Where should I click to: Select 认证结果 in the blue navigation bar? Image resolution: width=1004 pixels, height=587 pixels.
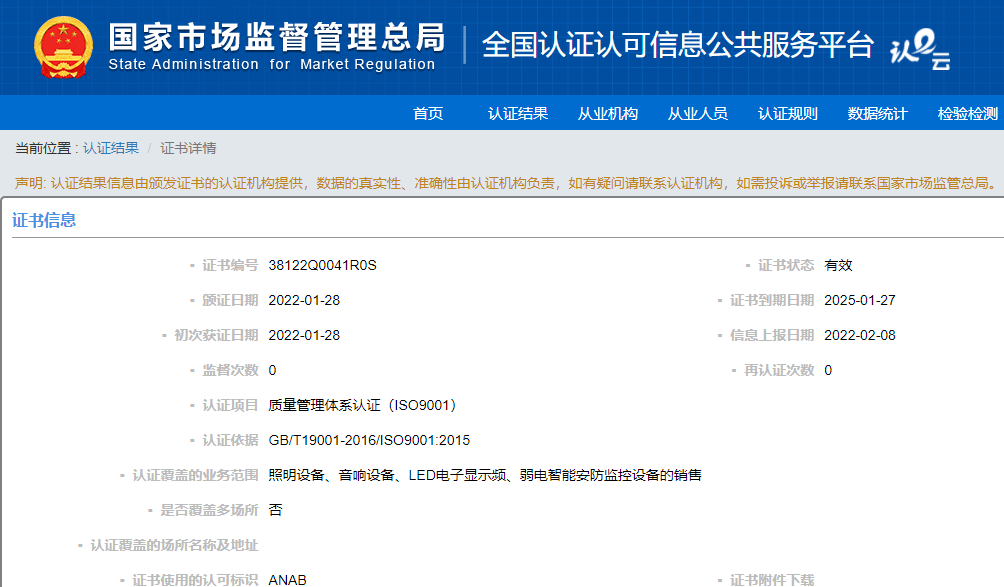point(518,113)
